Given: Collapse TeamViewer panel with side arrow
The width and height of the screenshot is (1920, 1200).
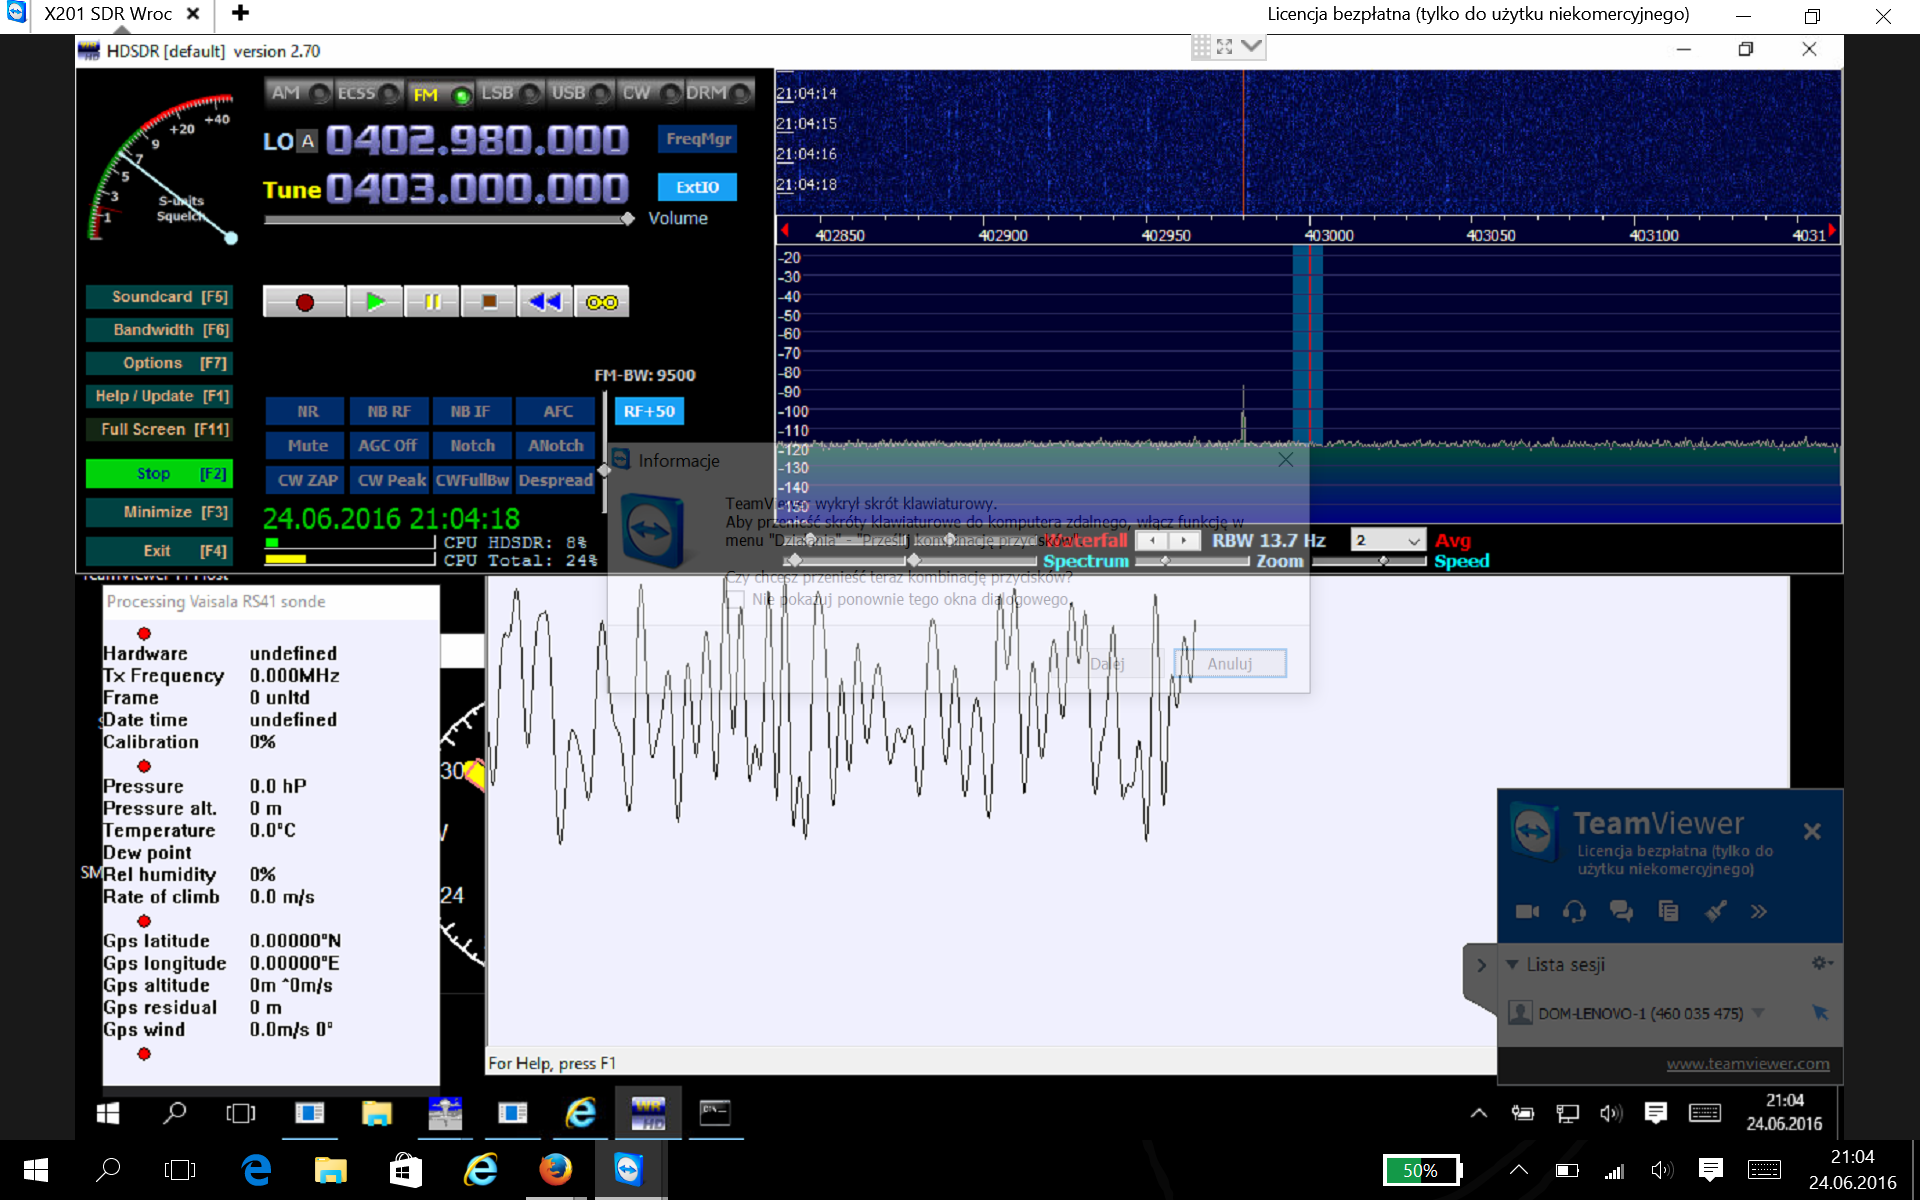Looking at the screenshot, I should point(1481,966).
